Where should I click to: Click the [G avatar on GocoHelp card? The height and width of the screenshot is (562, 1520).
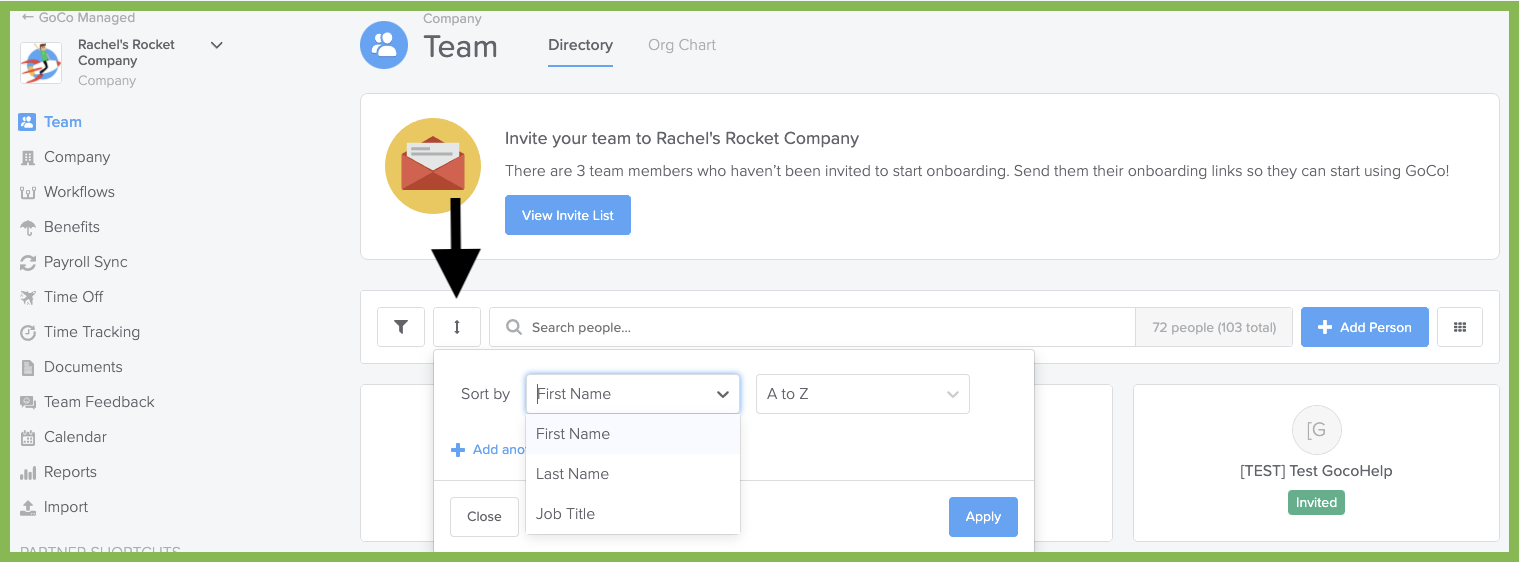pyautogui.click(x=1316, y=430)
